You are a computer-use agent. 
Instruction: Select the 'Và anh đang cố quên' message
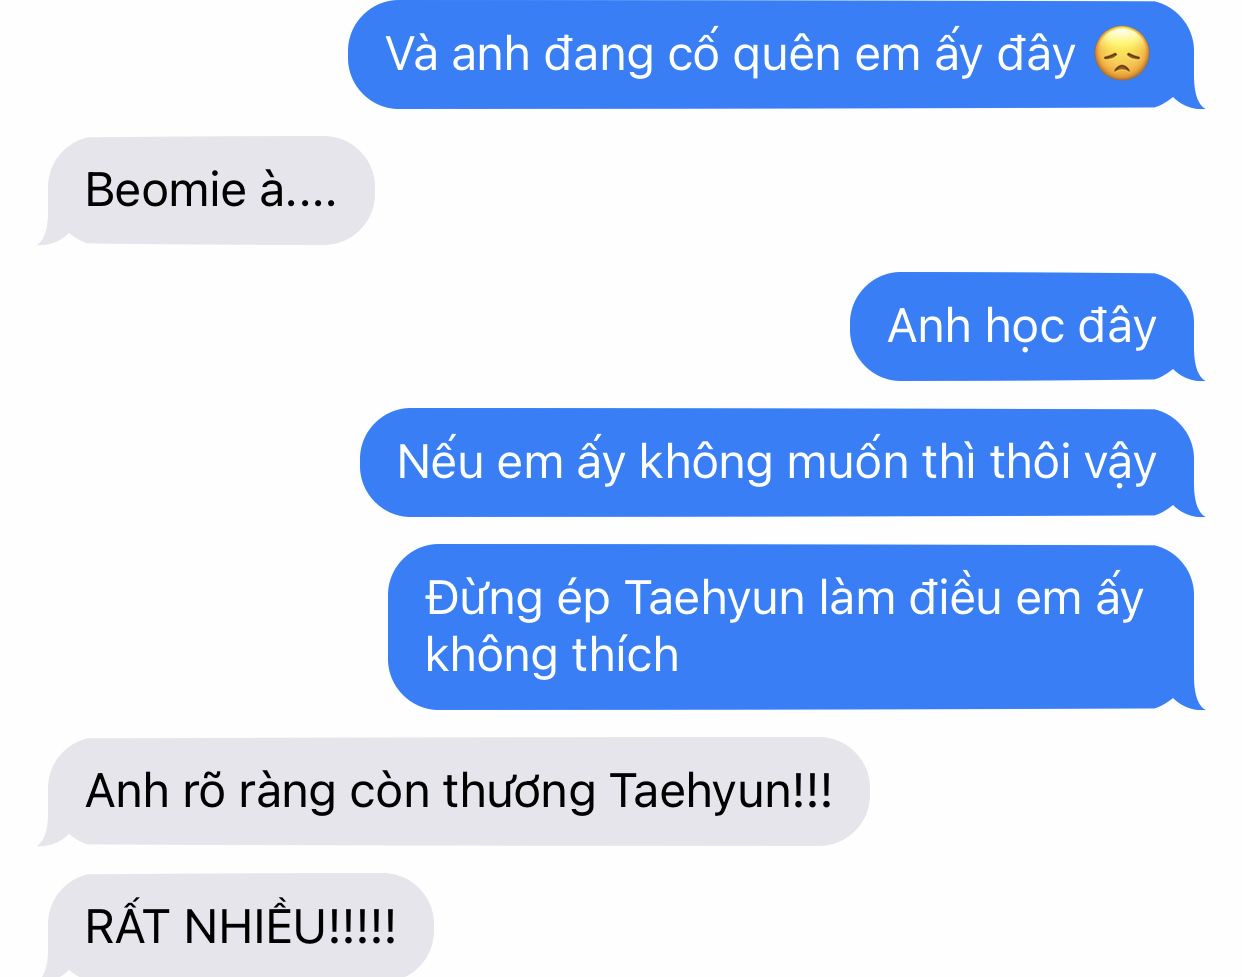775,54
